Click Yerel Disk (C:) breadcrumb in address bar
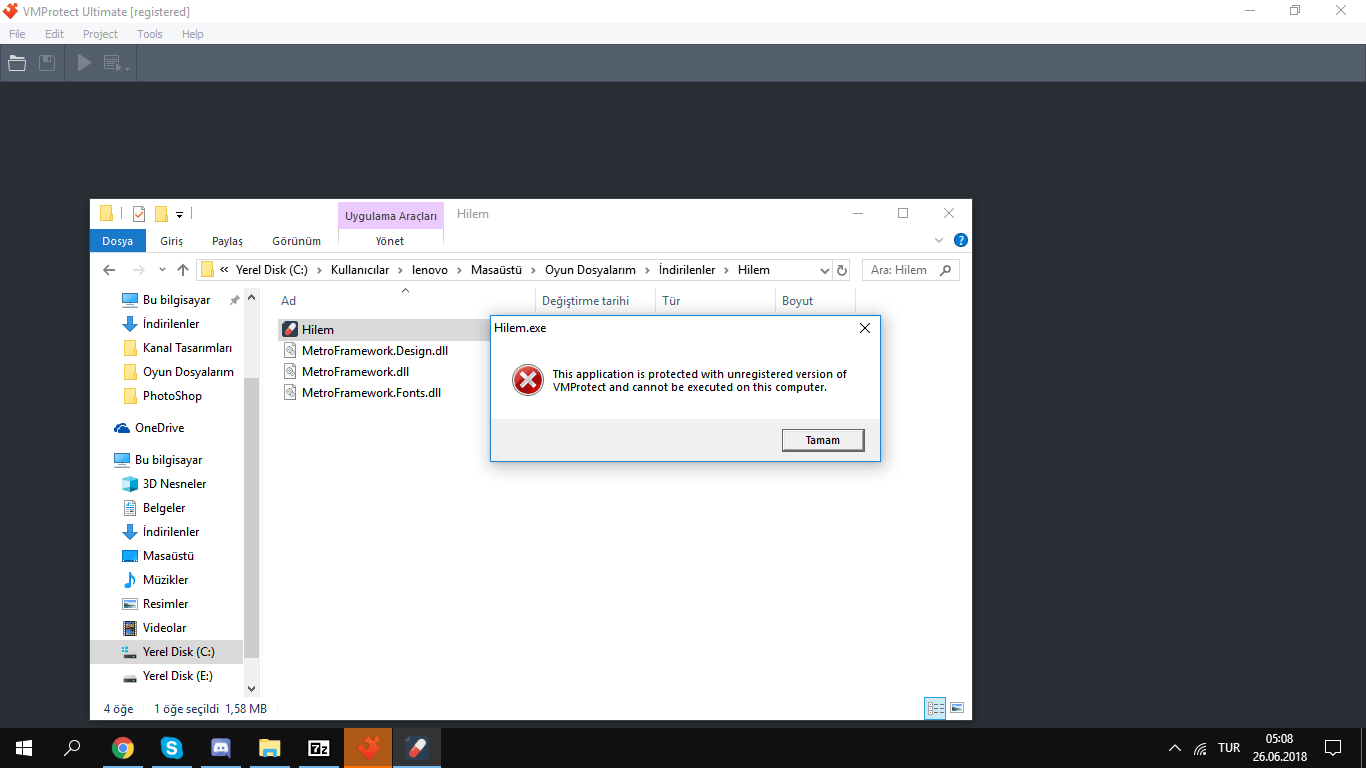1366x768 pixels. coord(273,270)
